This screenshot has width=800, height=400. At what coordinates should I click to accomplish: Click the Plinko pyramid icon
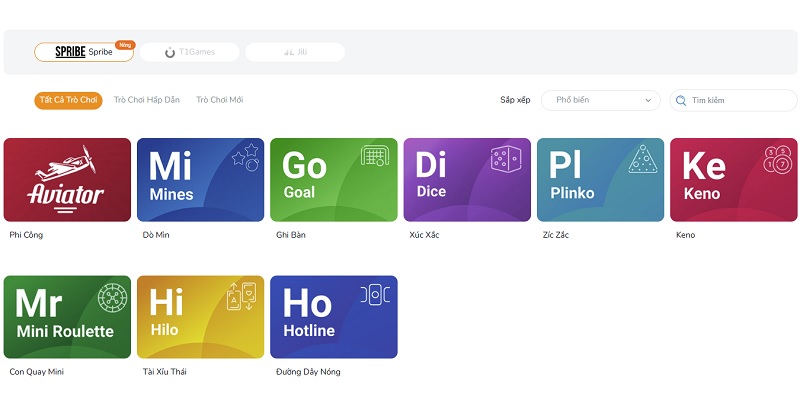click(x=643, y=159)
